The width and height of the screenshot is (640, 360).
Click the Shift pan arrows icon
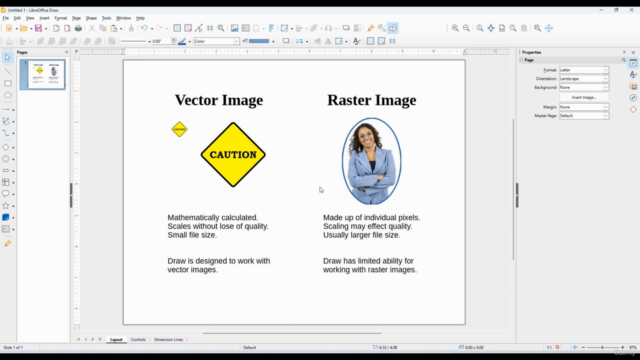[x=549, y=28]
